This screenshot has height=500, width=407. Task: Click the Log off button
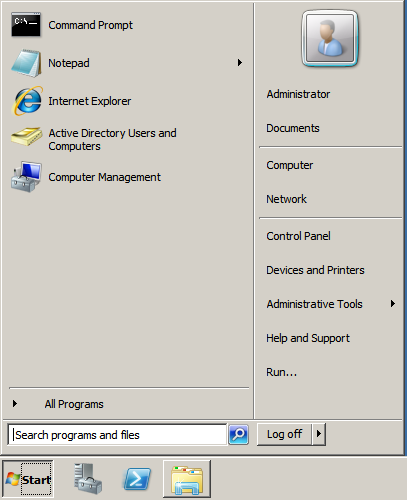tap(285, 434)
